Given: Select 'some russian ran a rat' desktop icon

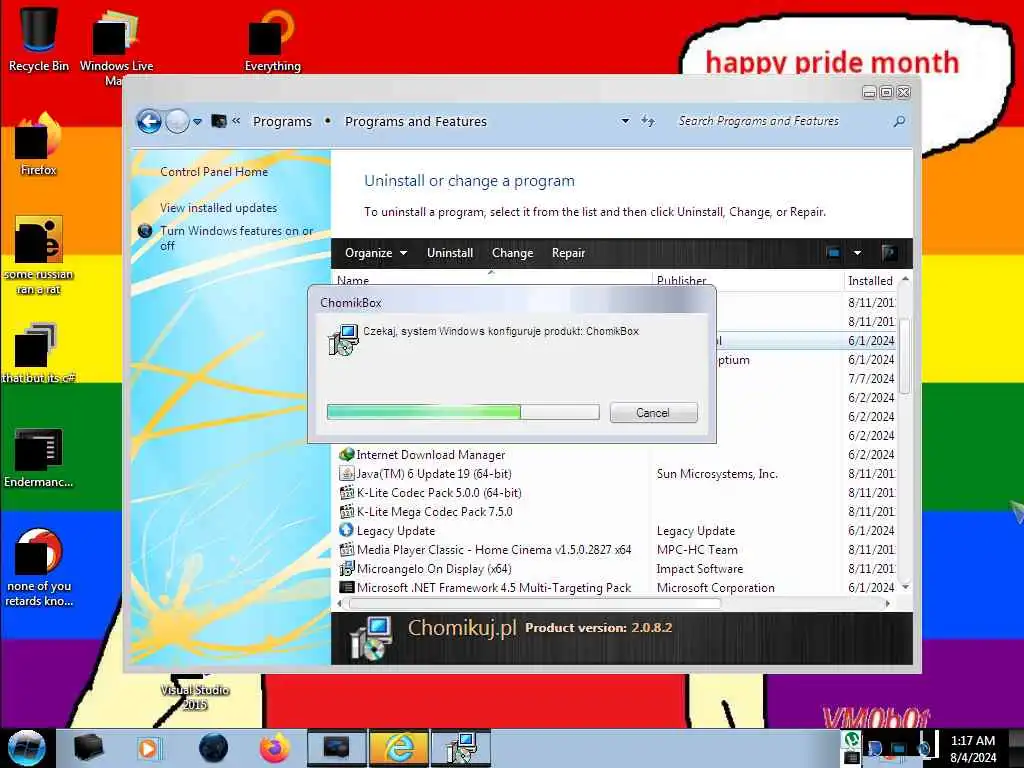Looking at the screenshot, I should pyautogui.click(x=39, y=255).
